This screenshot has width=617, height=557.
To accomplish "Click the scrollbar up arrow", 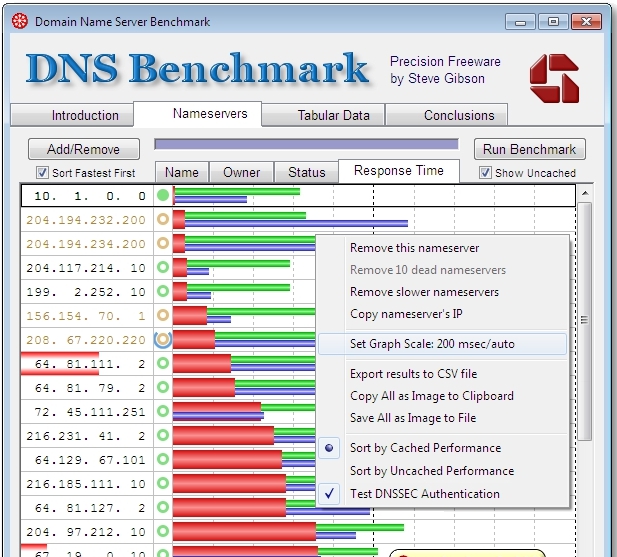I will pos(585,193).
